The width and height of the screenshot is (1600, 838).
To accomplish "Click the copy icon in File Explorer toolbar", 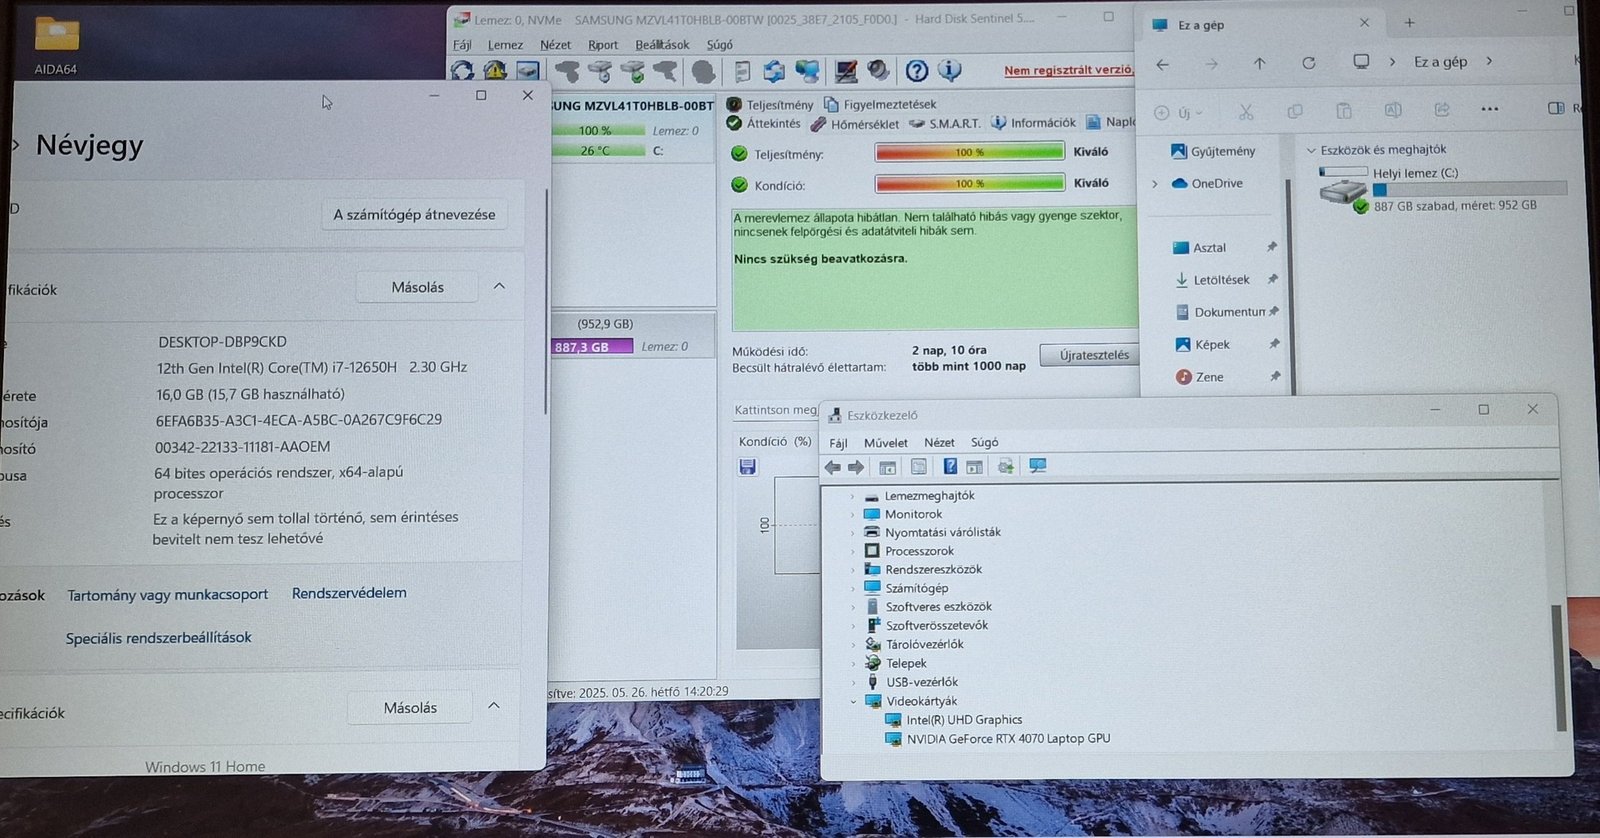I will point(1295,111).
